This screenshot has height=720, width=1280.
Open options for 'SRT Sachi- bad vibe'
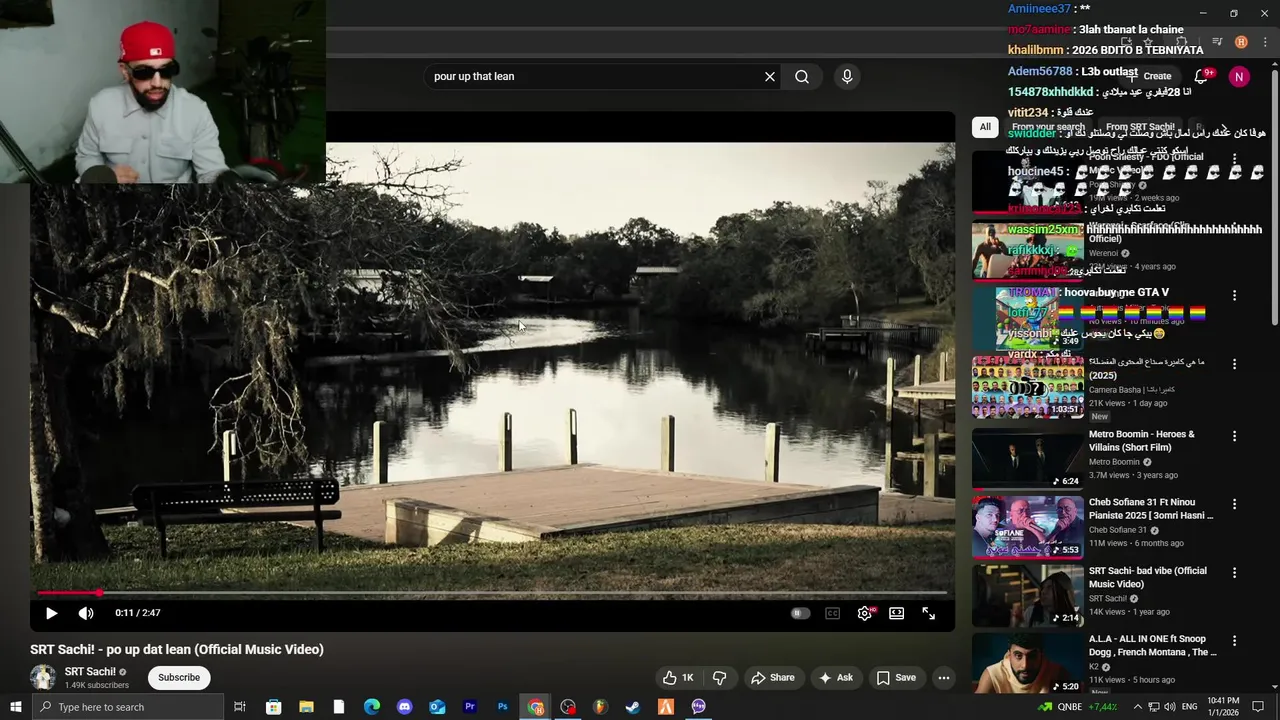1234,573
